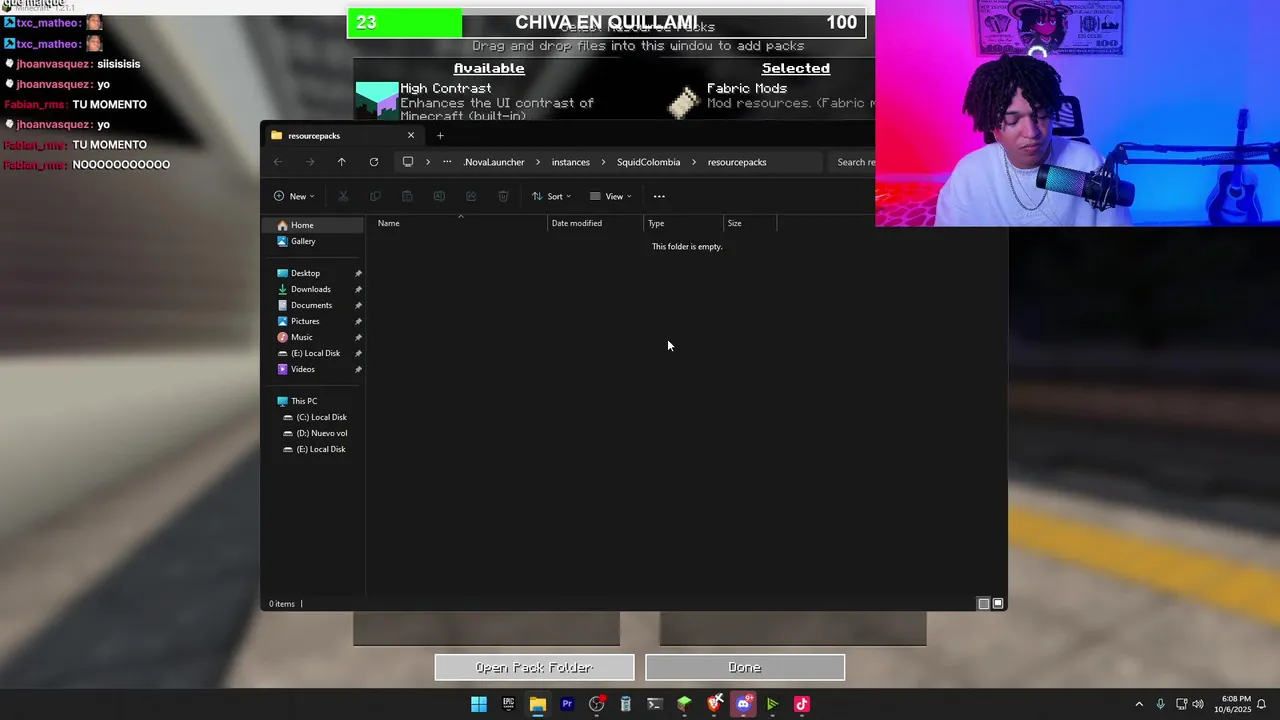Open the View dropdown menu
The image size is (1280, 720).
coord(611,196)
